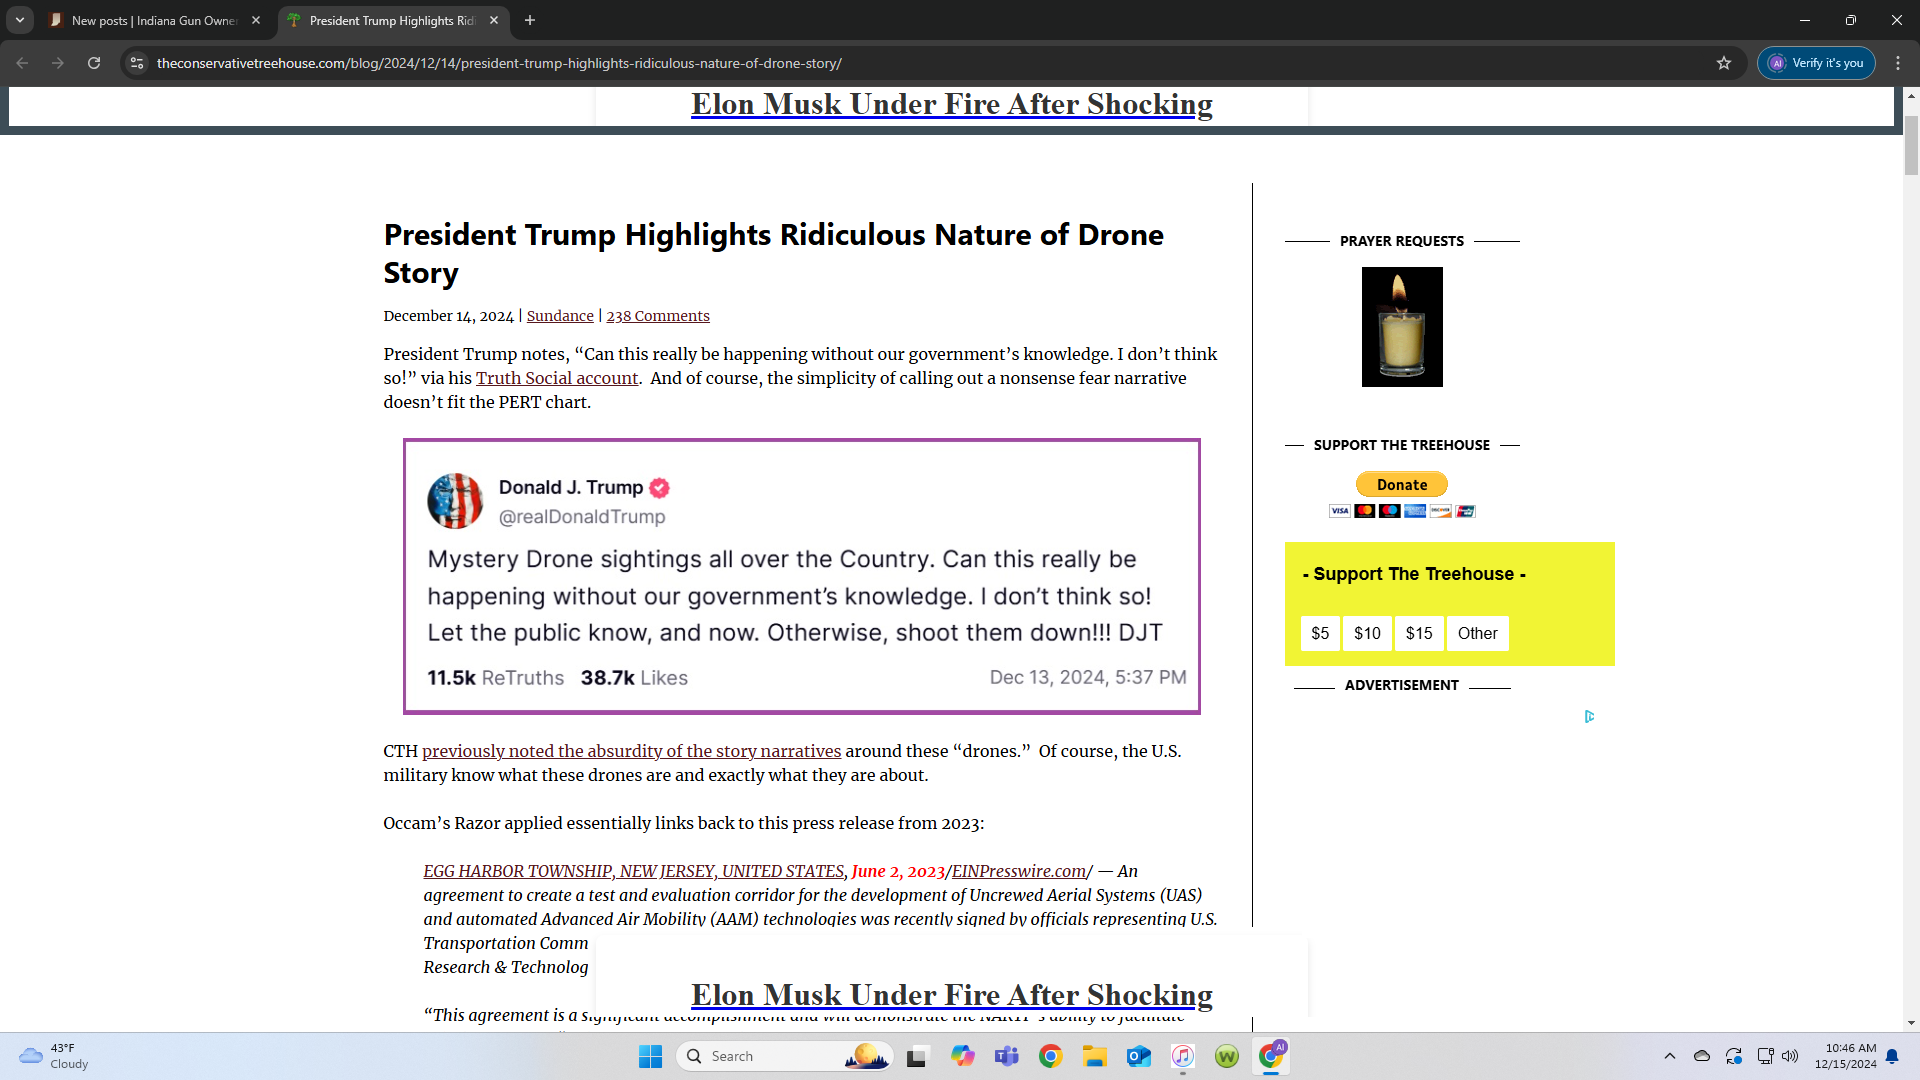This screenshot has height=1080, width=1920.
Task: Click the page vertical scrollbar thumb
Action: coord(1911,145)
